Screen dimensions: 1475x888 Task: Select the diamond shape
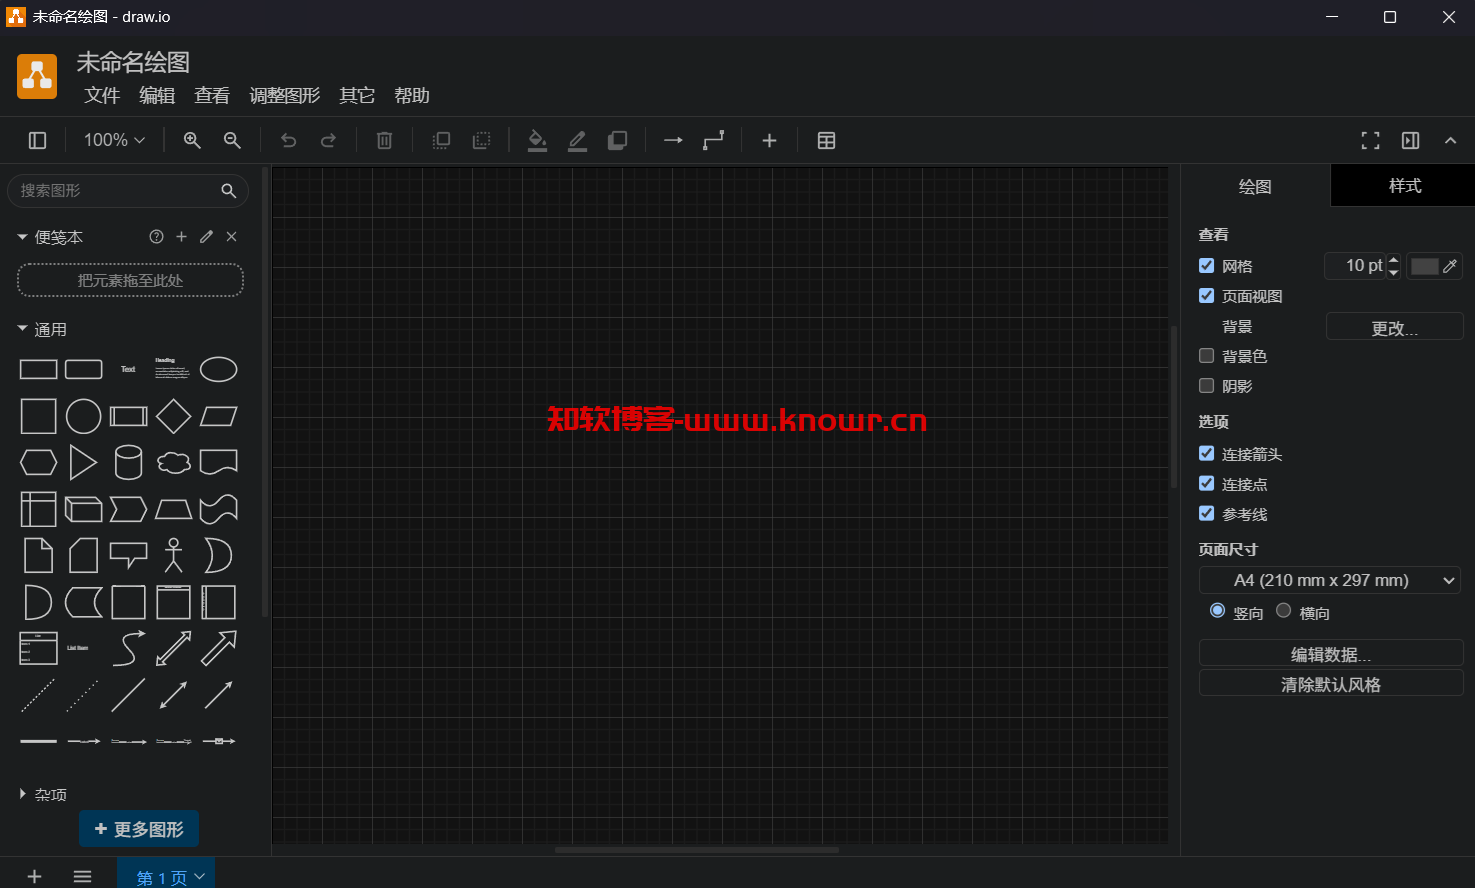pos(173,416)
